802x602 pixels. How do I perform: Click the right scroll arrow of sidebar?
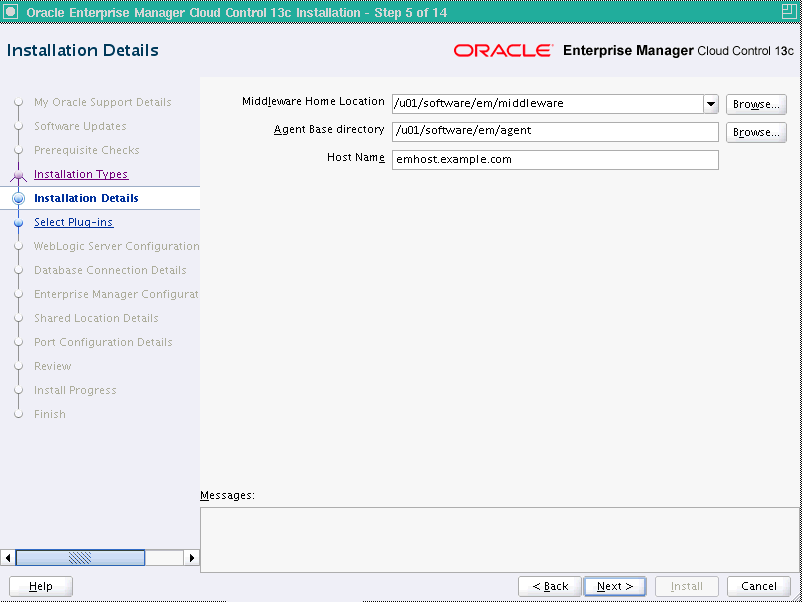tap(191, 558)
